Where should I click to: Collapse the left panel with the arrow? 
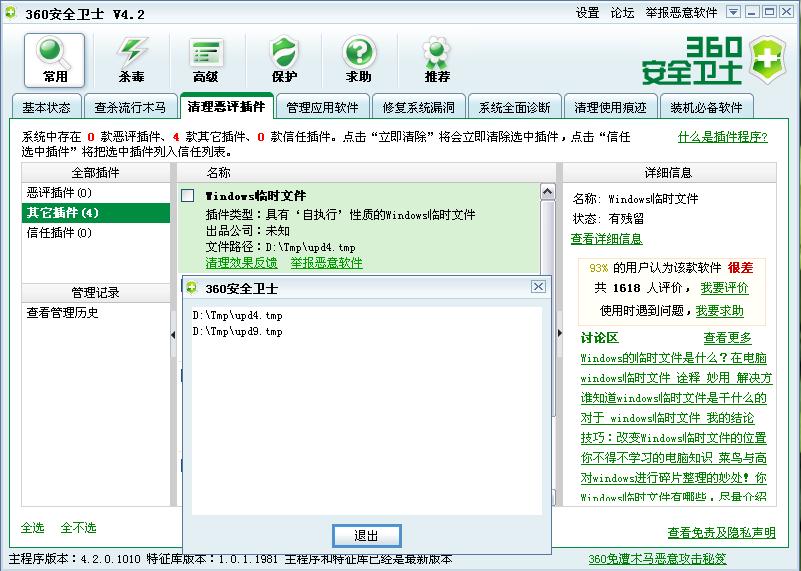pos(173,335)
